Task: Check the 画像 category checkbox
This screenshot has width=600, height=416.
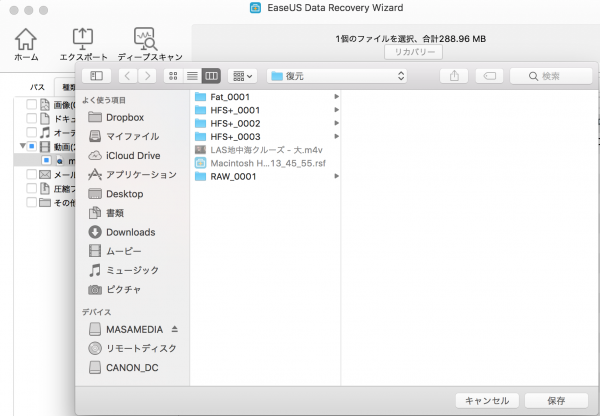Action: [x=31, y=104]
